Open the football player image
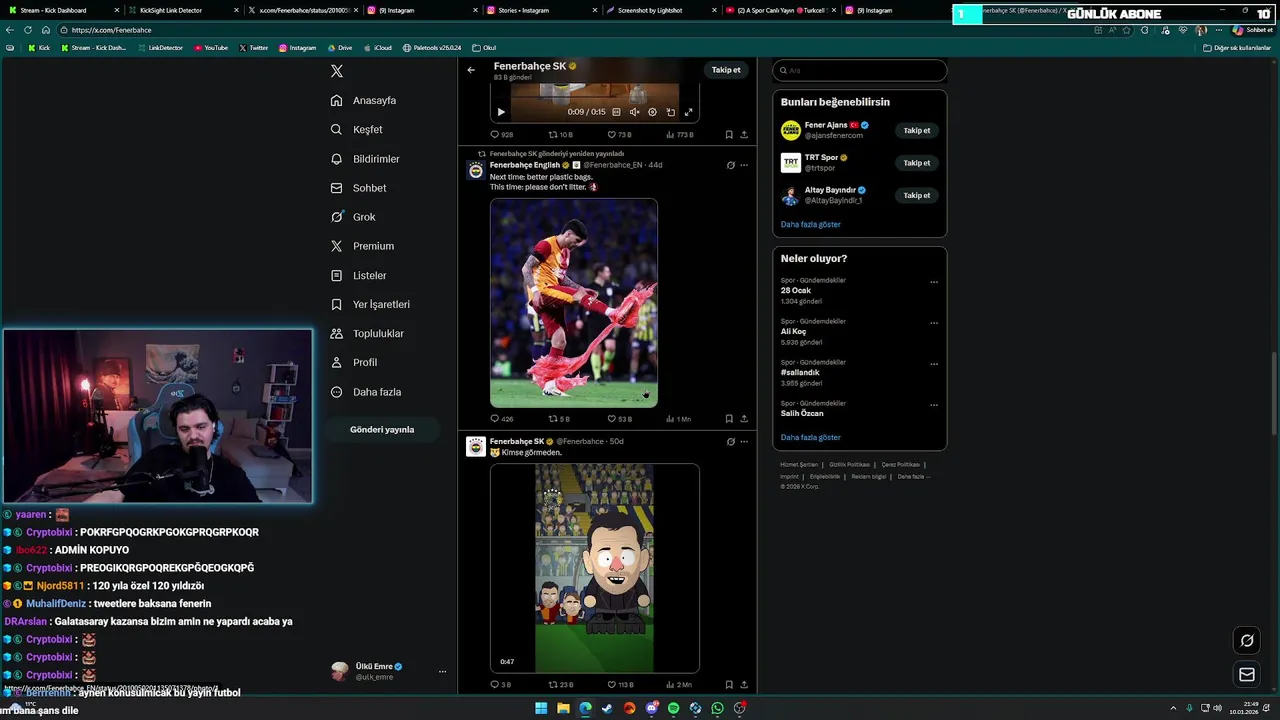The width and height of the screenshot is (1280, 720). pos(574,303)
